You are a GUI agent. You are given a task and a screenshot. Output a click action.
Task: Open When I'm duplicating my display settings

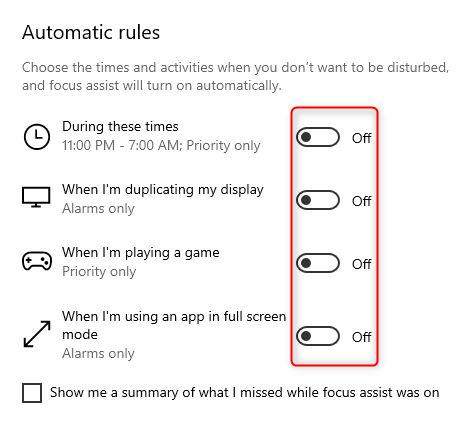(x=163, y=190)
